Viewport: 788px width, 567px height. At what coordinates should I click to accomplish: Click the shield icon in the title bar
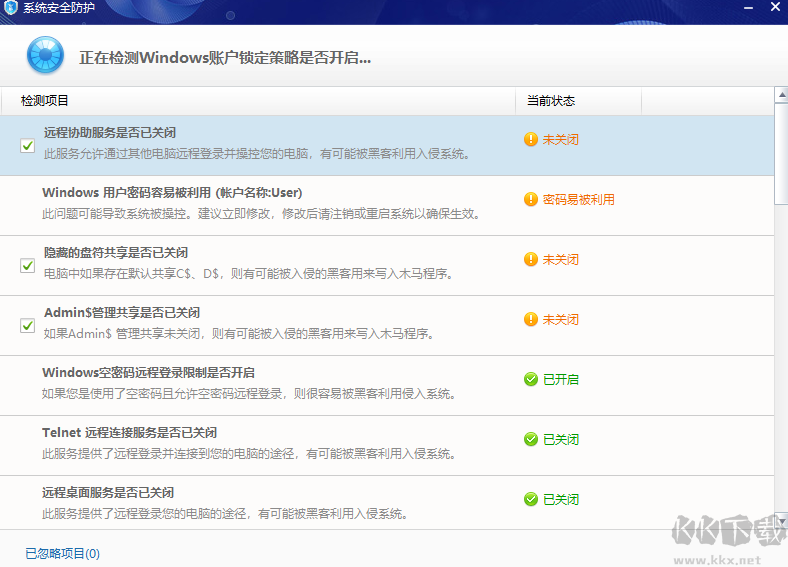11,7
